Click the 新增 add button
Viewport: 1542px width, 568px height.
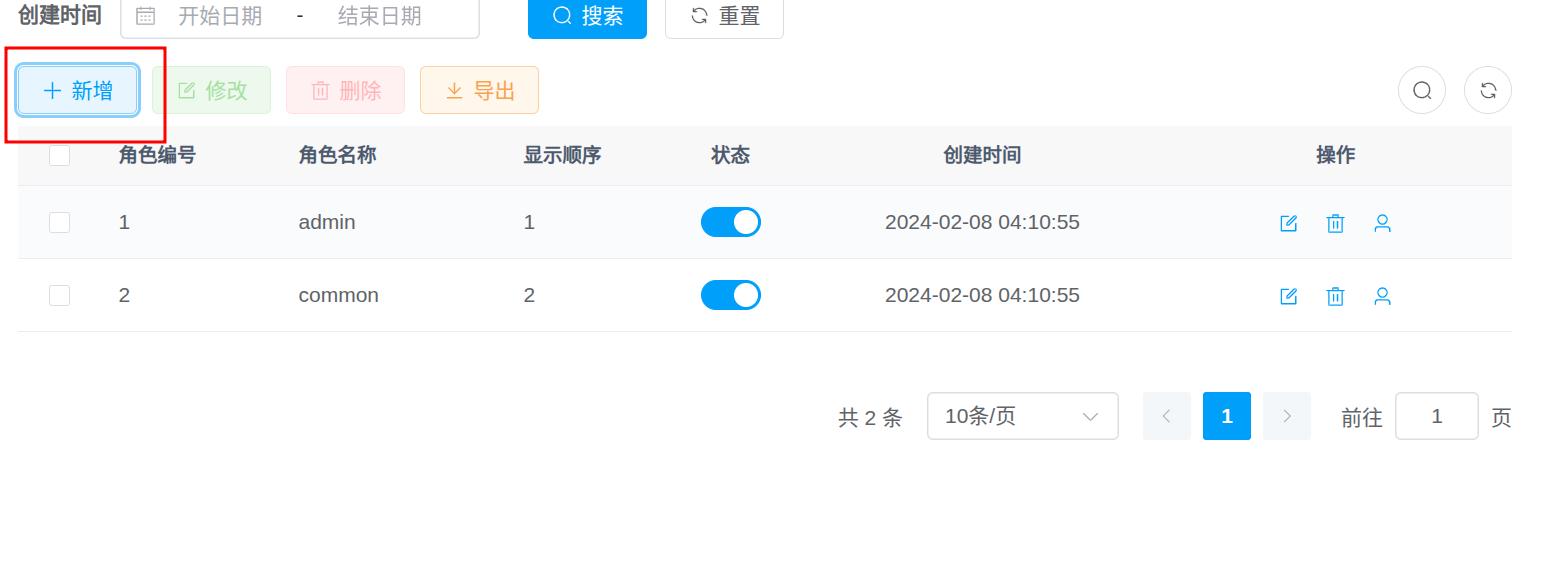[78, 90]
